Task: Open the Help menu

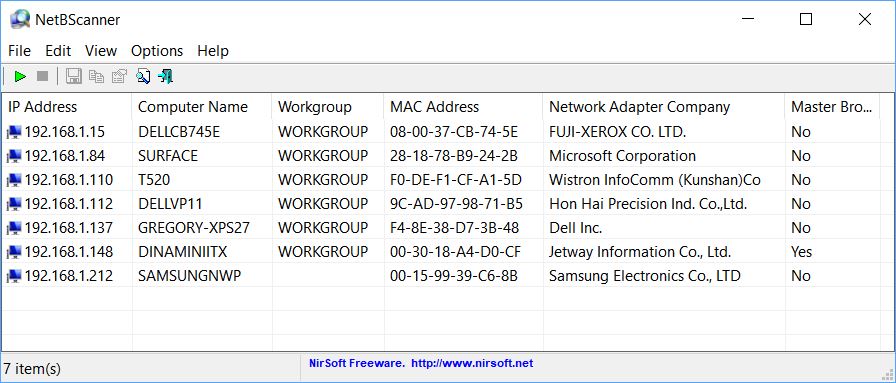Action: tap(213, 51)
